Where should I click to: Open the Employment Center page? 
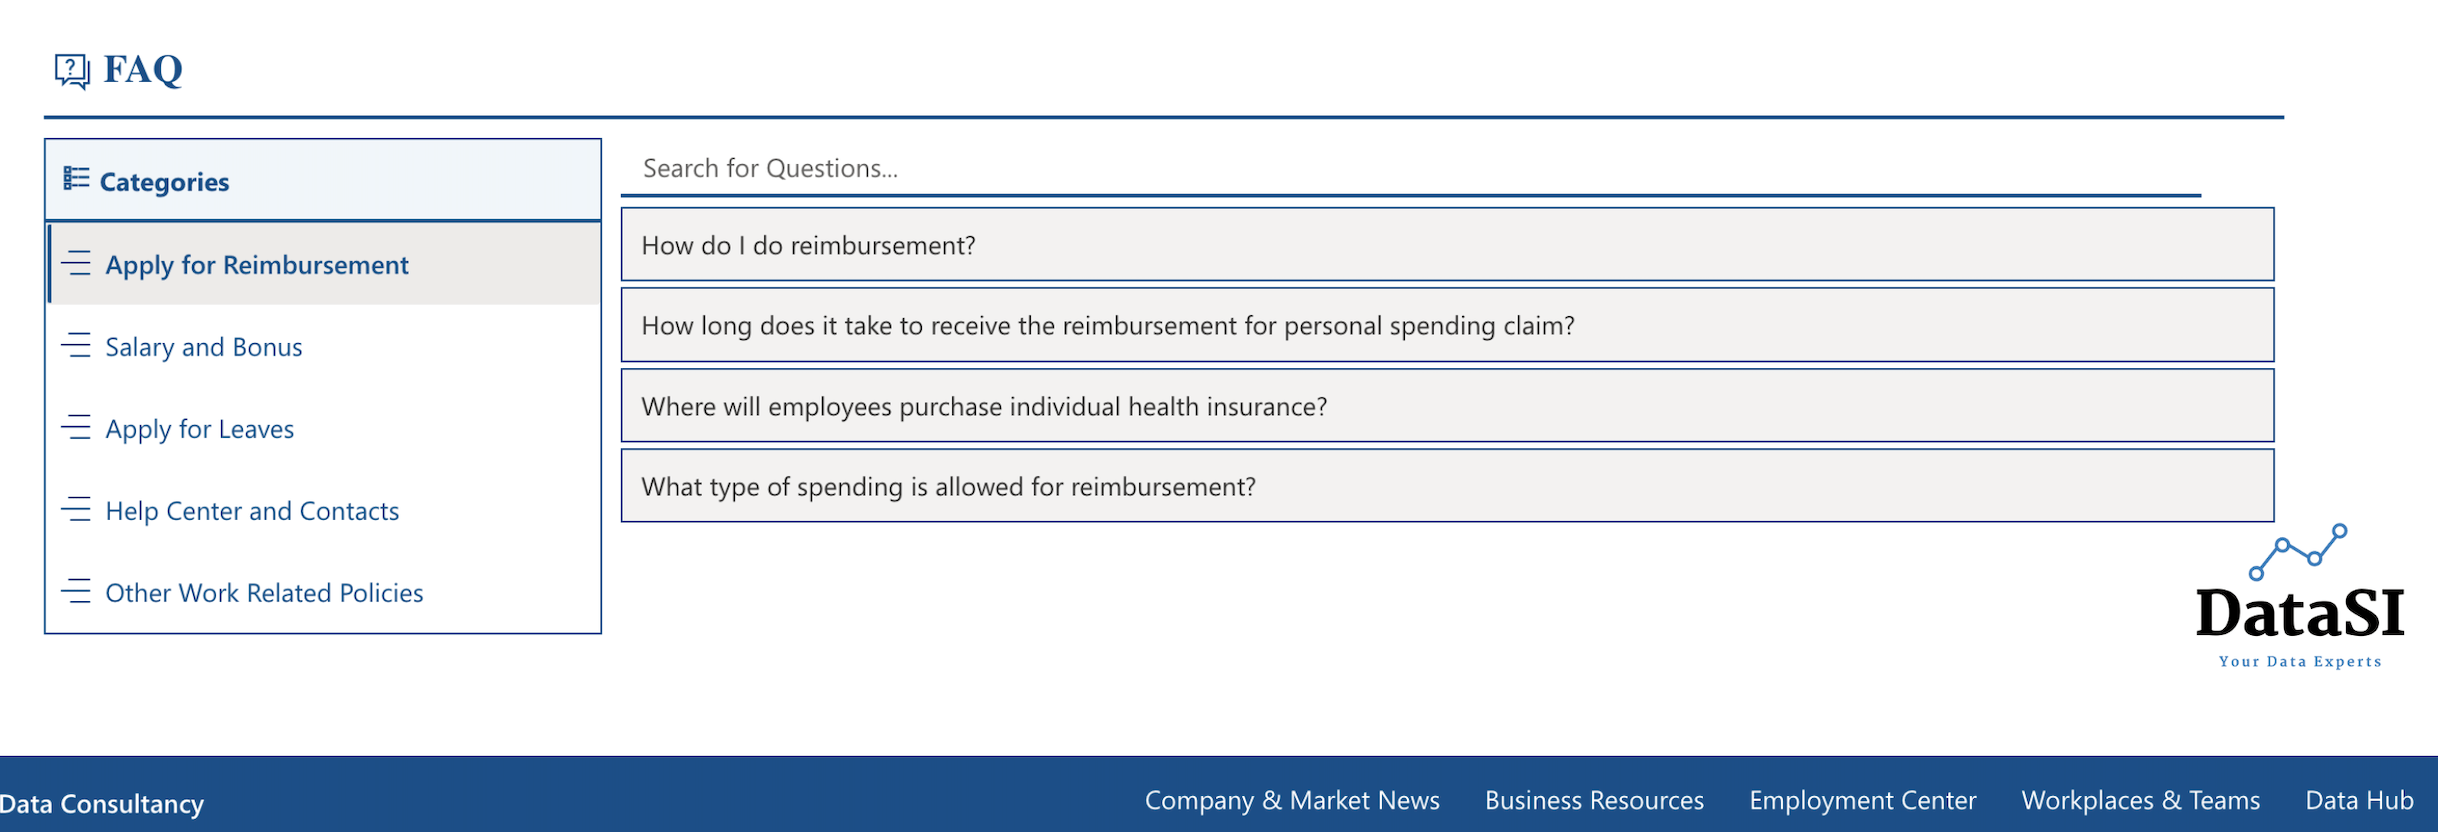[1863, 800]
